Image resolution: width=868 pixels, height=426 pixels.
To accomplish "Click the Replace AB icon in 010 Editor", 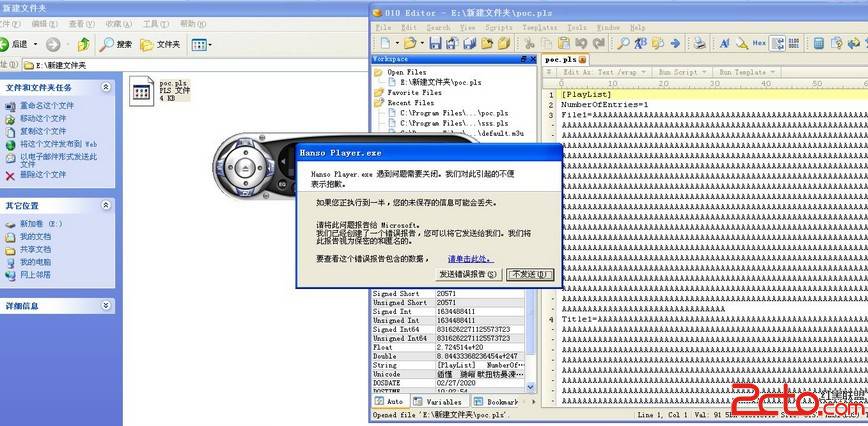I will point(640,43).
